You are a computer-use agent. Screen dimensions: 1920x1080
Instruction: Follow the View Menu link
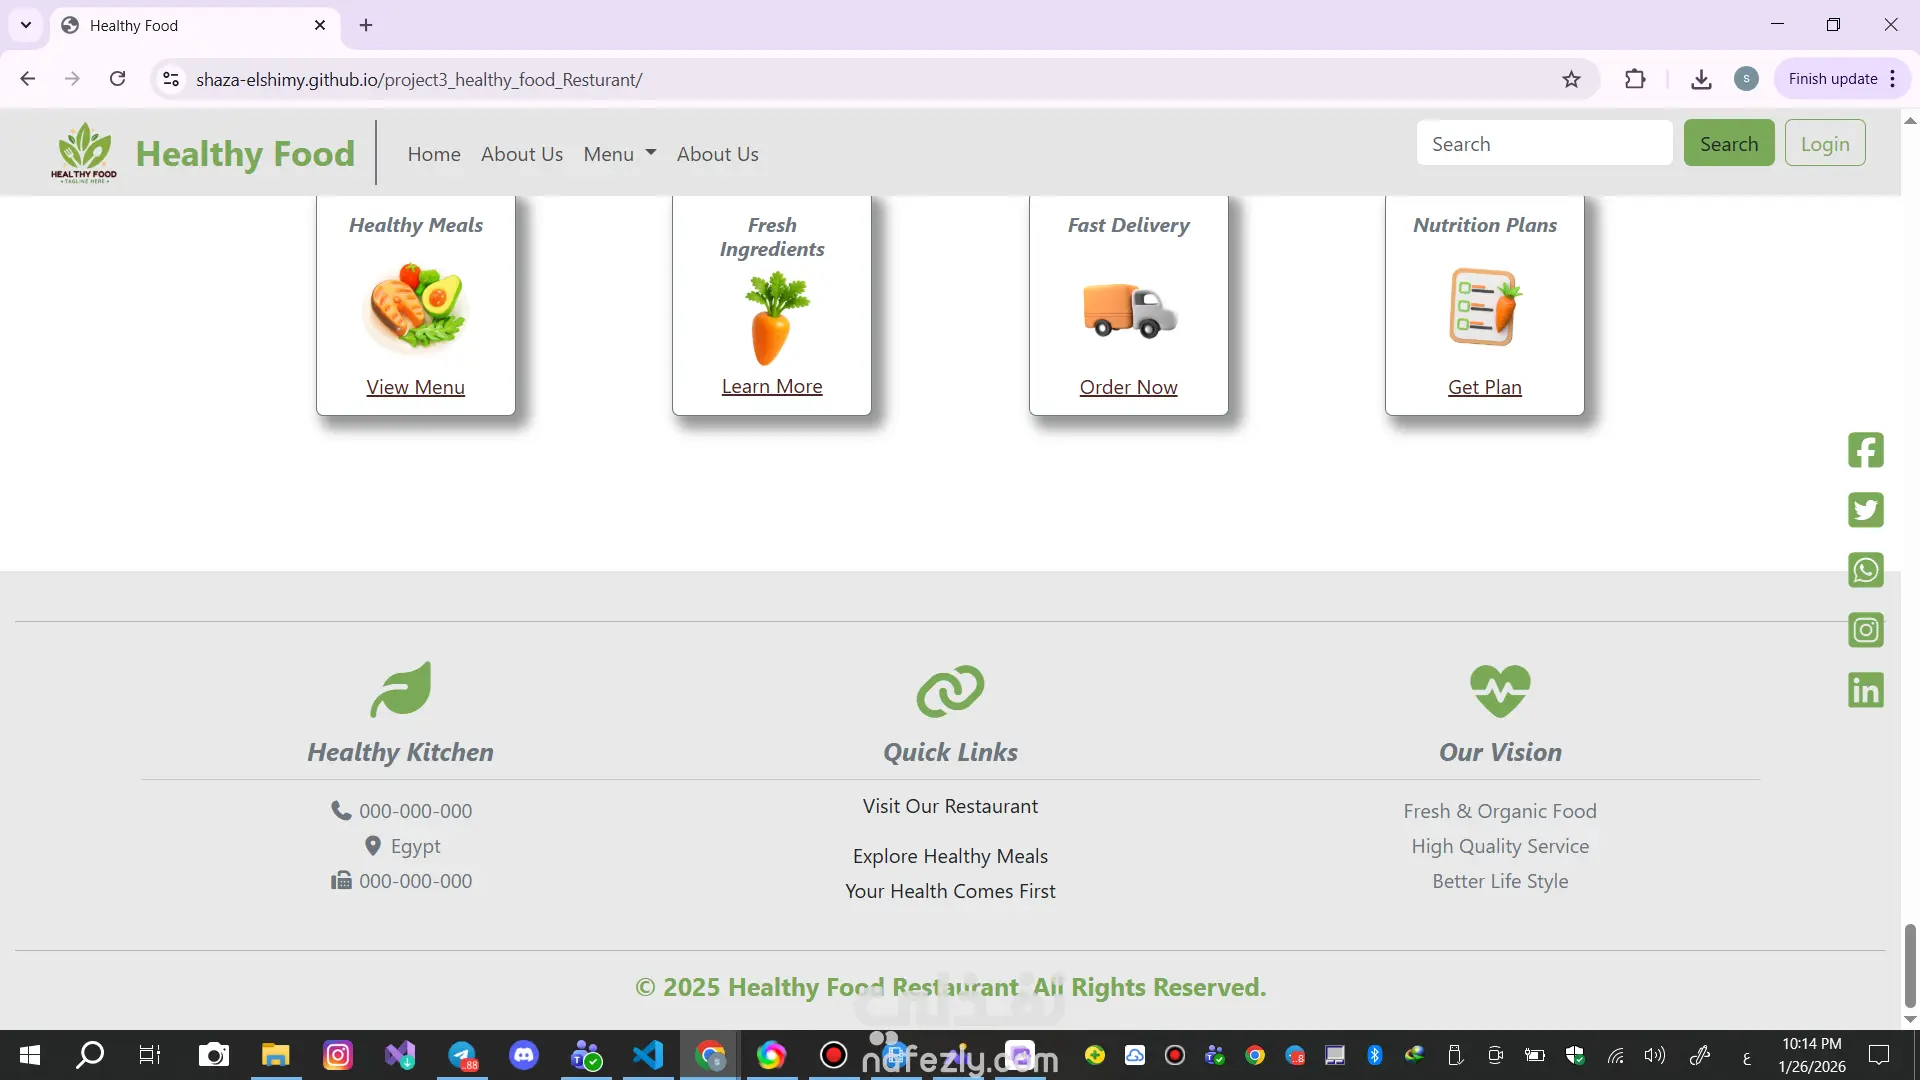pos(415,387)
